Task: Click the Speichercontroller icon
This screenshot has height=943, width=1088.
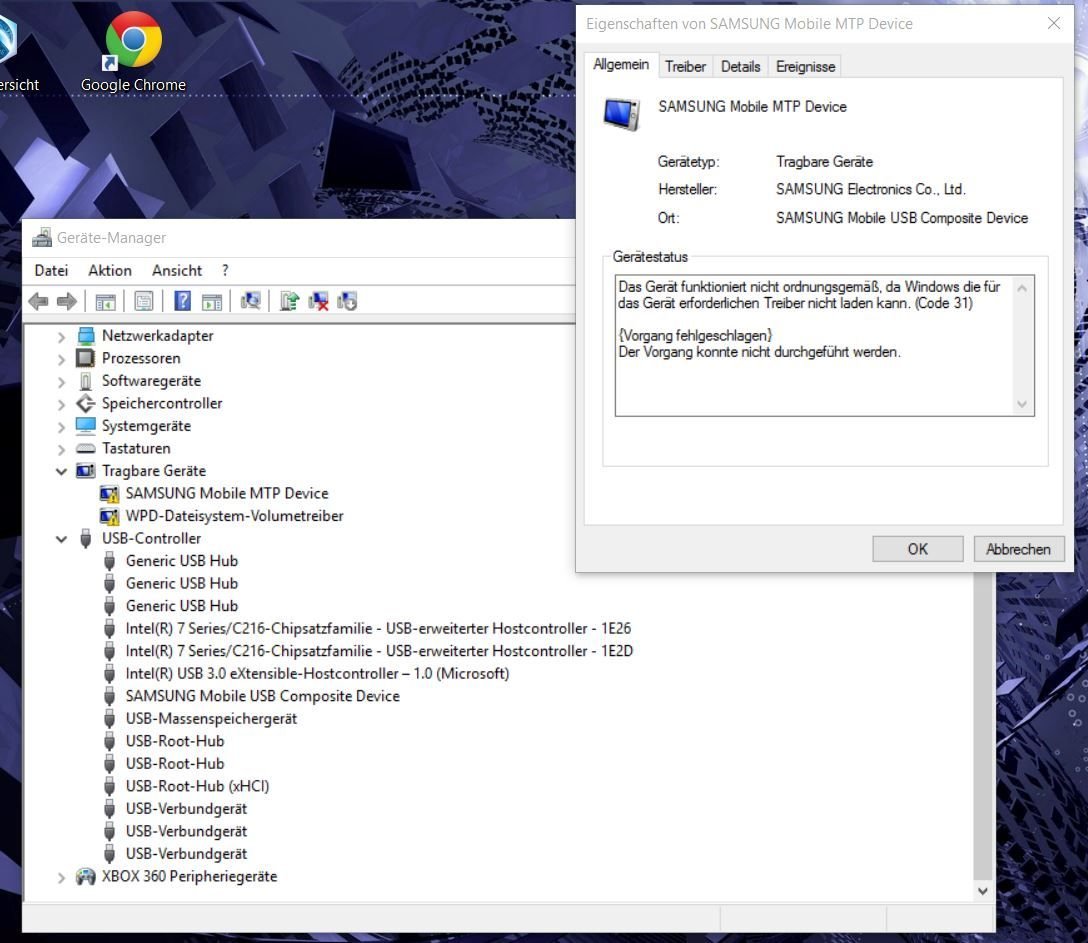Action: pyautogui.click(x=85, y=403)
